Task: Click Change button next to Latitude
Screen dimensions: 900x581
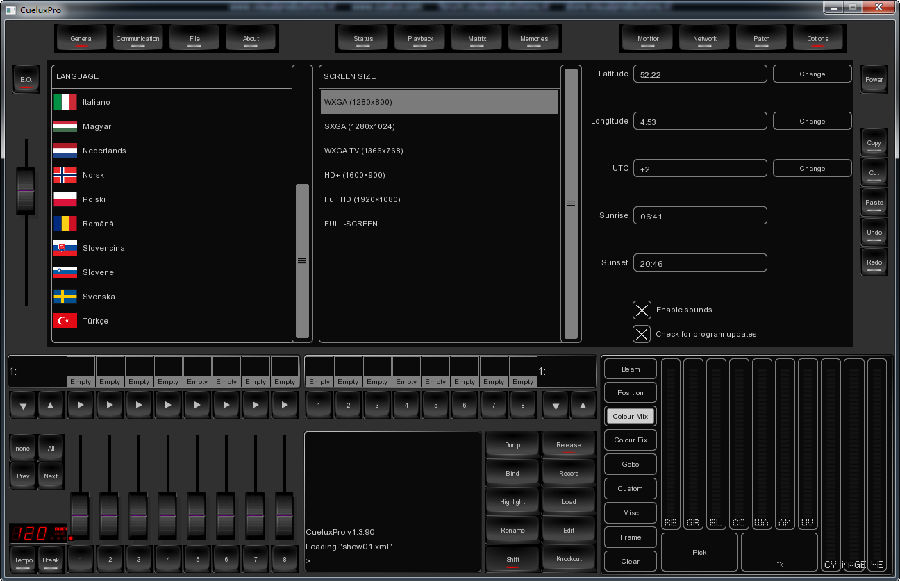Action: pyautogui.click(x=812, y=74)
